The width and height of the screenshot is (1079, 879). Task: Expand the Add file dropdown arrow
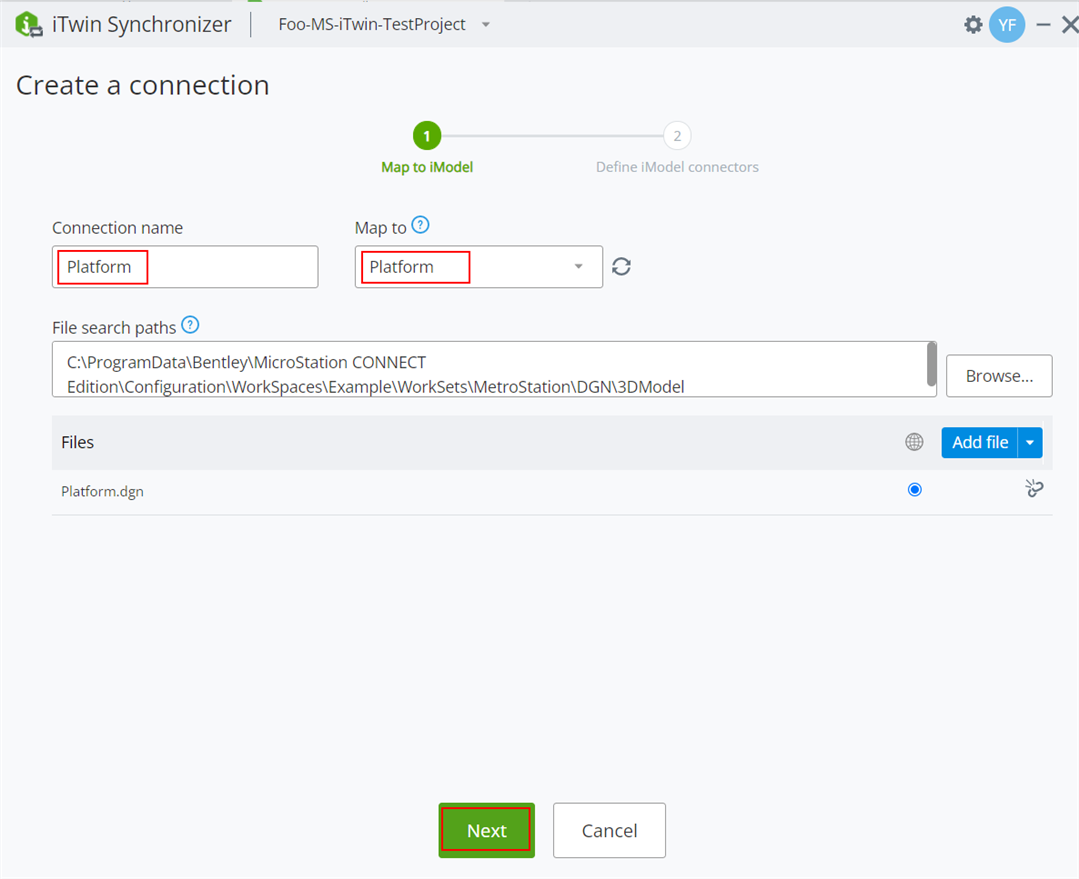(1029, 443)
